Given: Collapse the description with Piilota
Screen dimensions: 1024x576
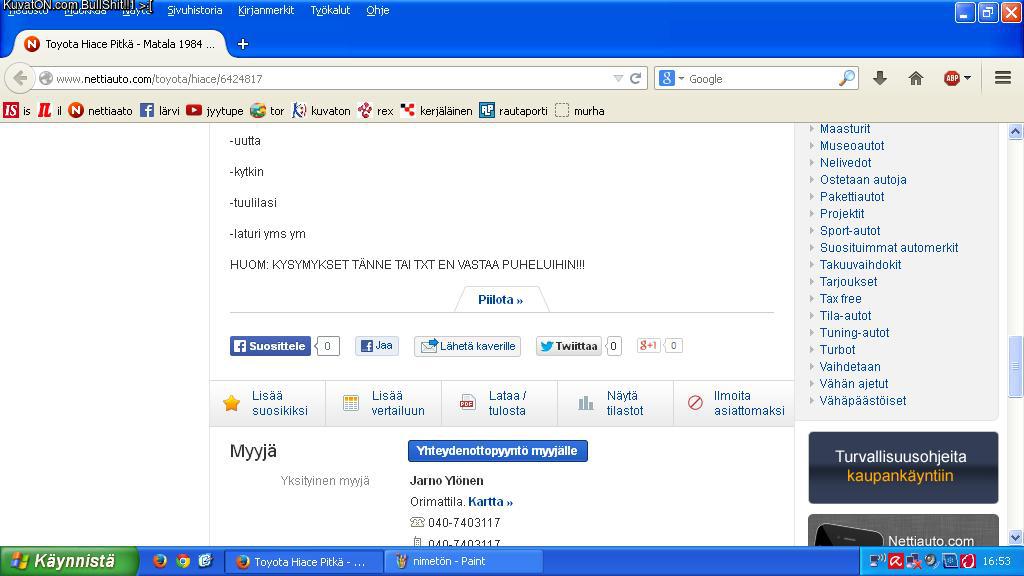Looking at the screenshot, I should click(x=500, y=299).
